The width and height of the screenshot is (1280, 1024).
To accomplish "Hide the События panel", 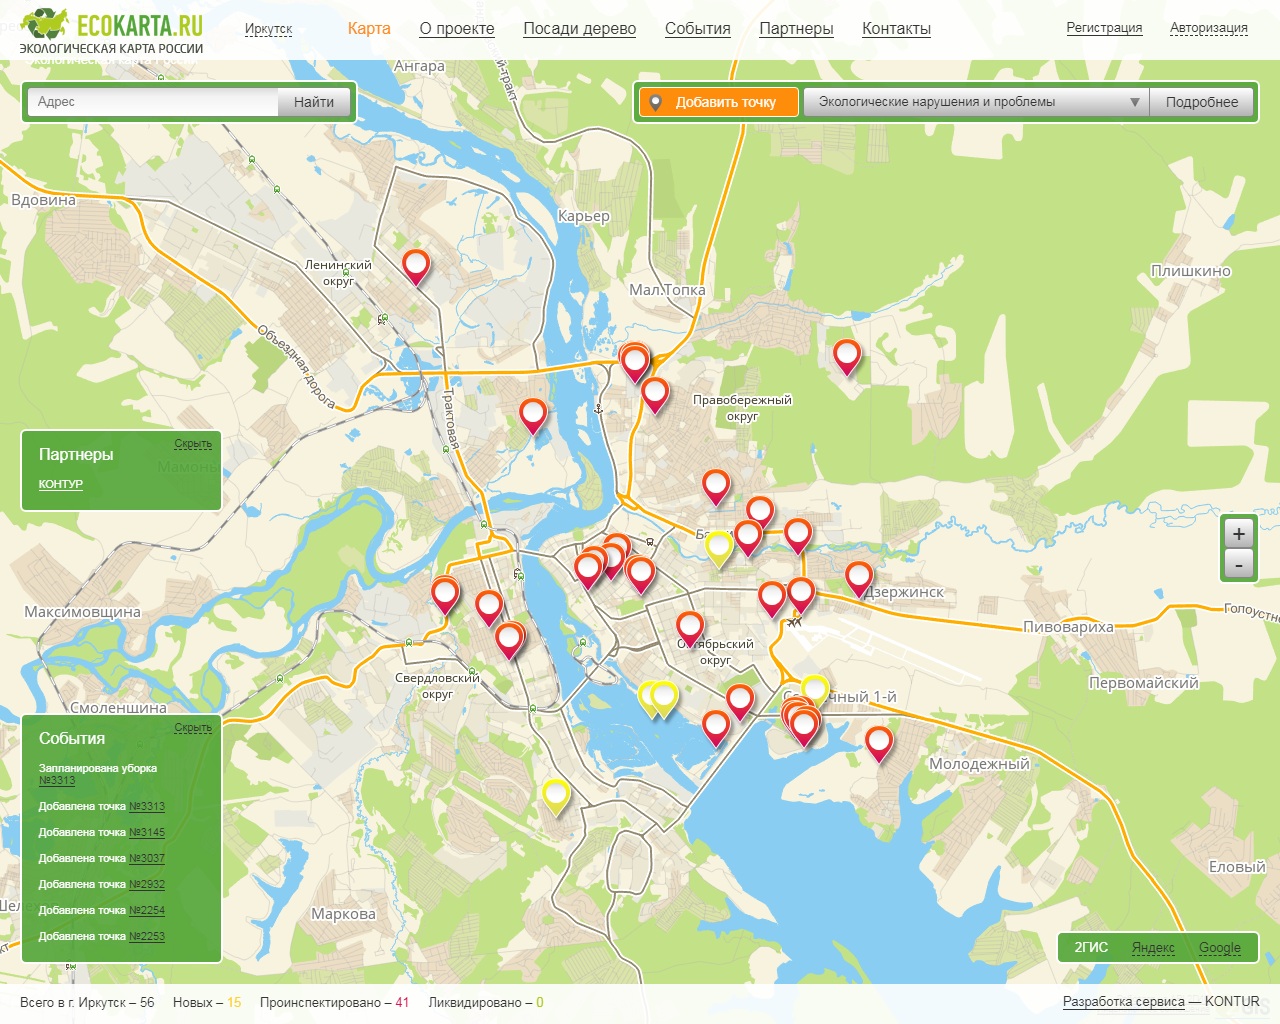I will (193, 728).
